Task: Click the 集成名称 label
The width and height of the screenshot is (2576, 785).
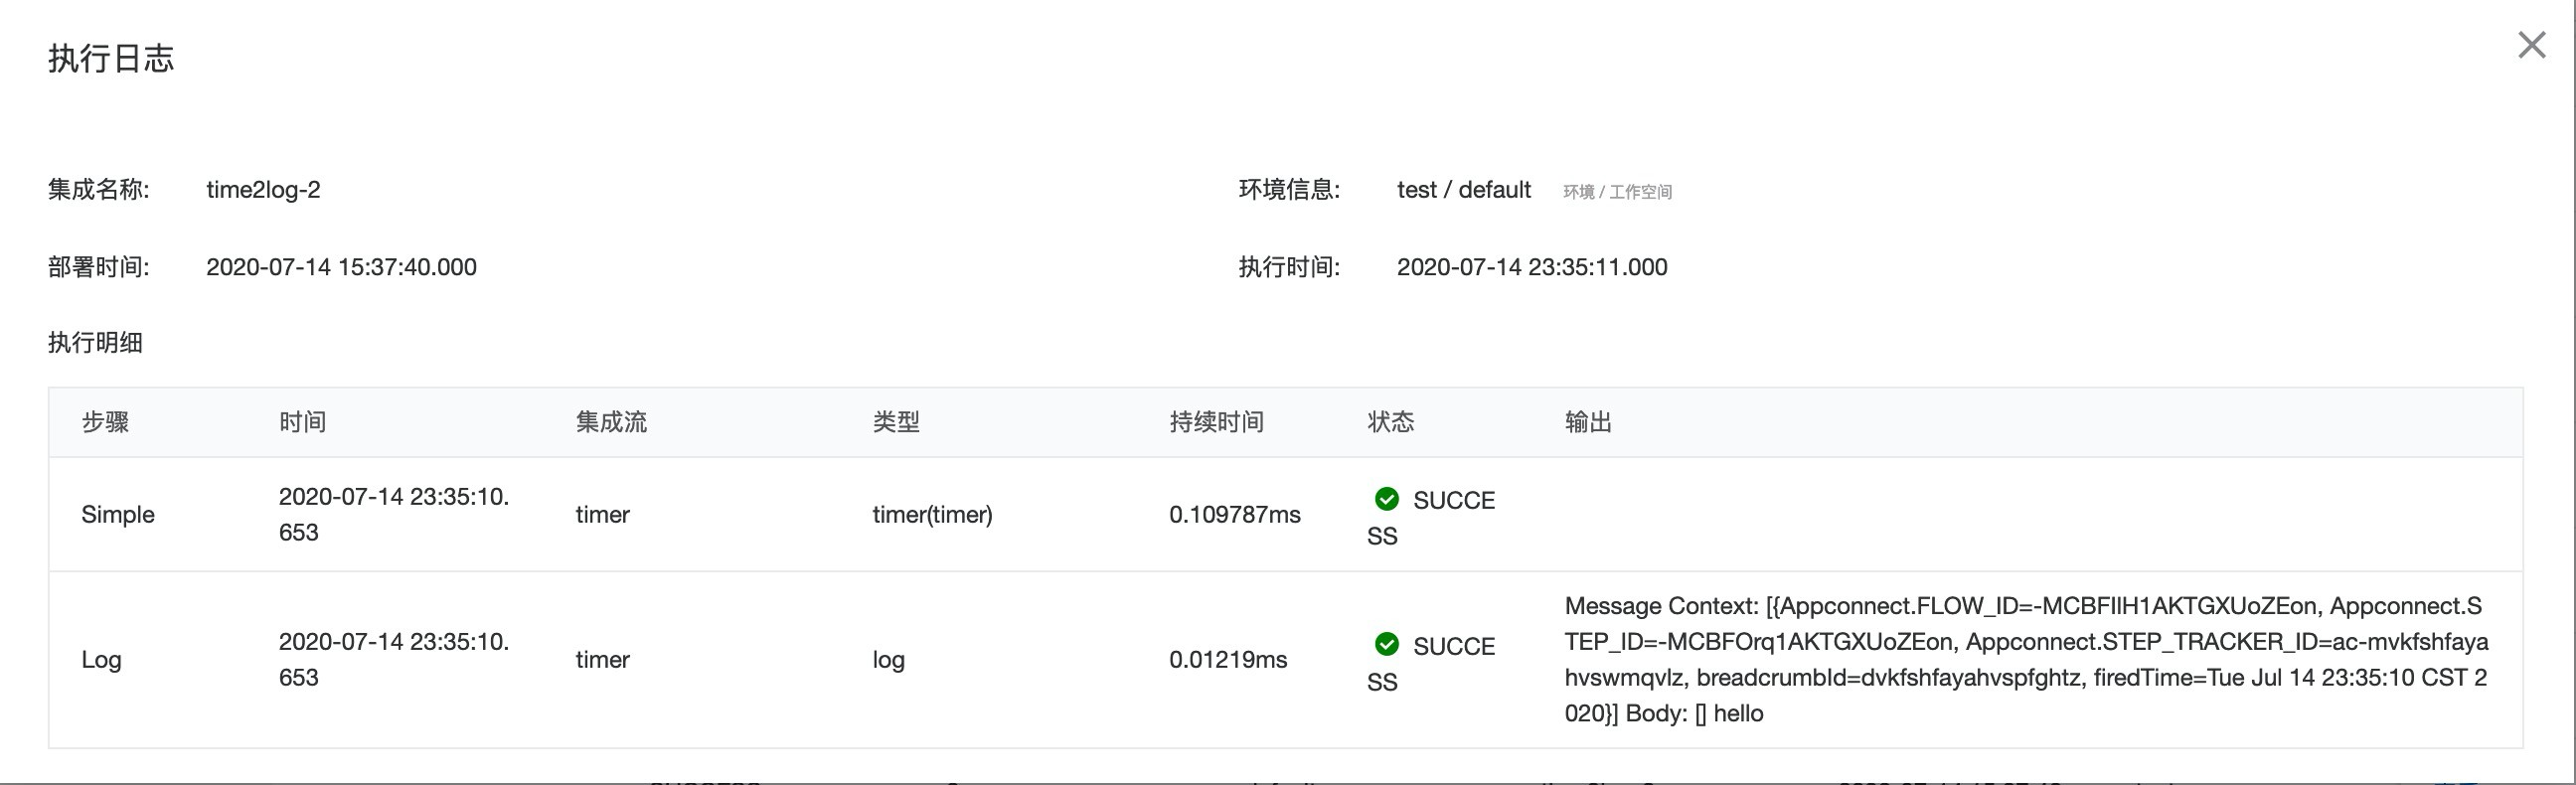Action: click(98, 190)
